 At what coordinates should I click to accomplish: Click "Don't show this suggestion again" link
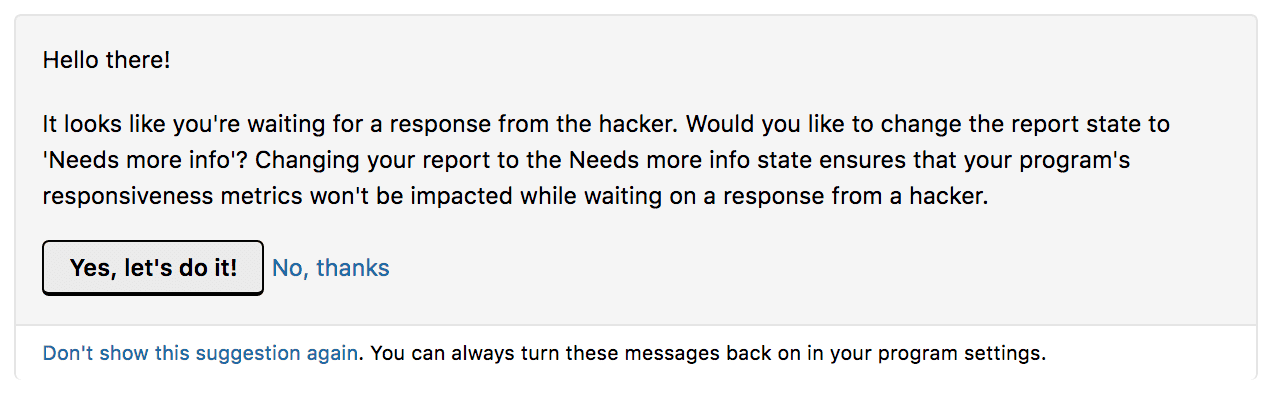200,353
